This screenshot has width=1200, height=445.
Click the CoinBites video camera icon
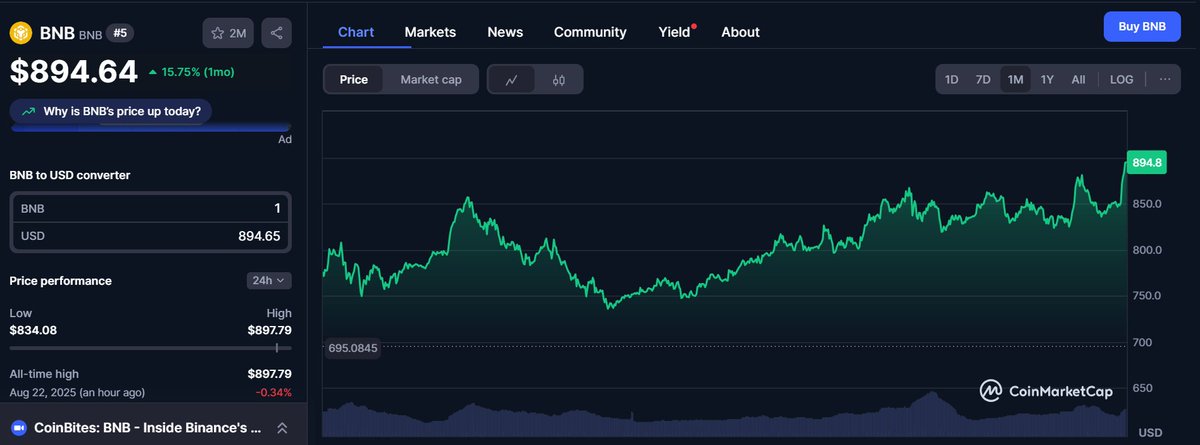coord(18,427)
